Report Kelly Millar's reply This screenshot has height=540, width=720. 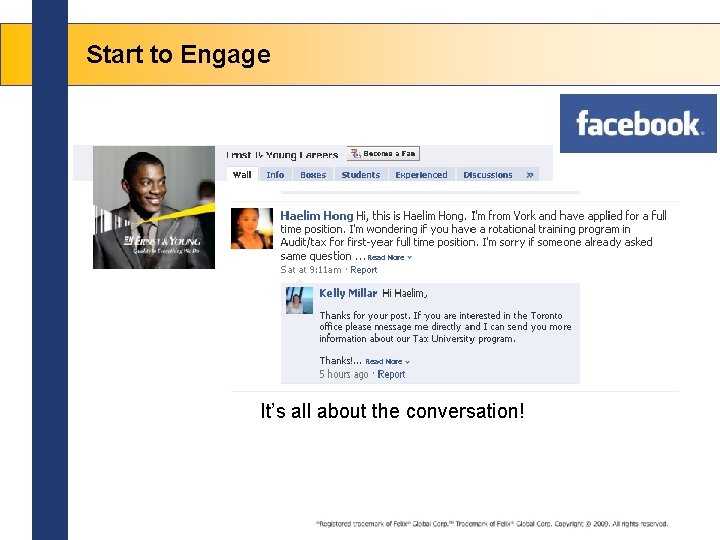[x=391, y=374]
